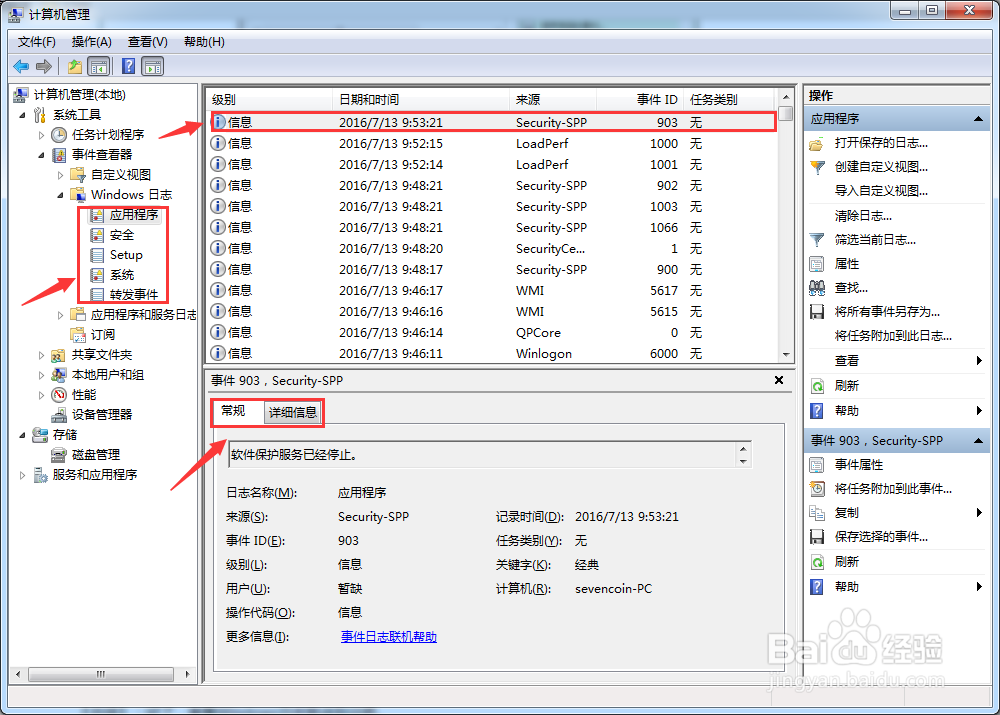Toggle the console tree with its toolbar icon
This screenshot has height=715, width=1000.
(99, 66)
